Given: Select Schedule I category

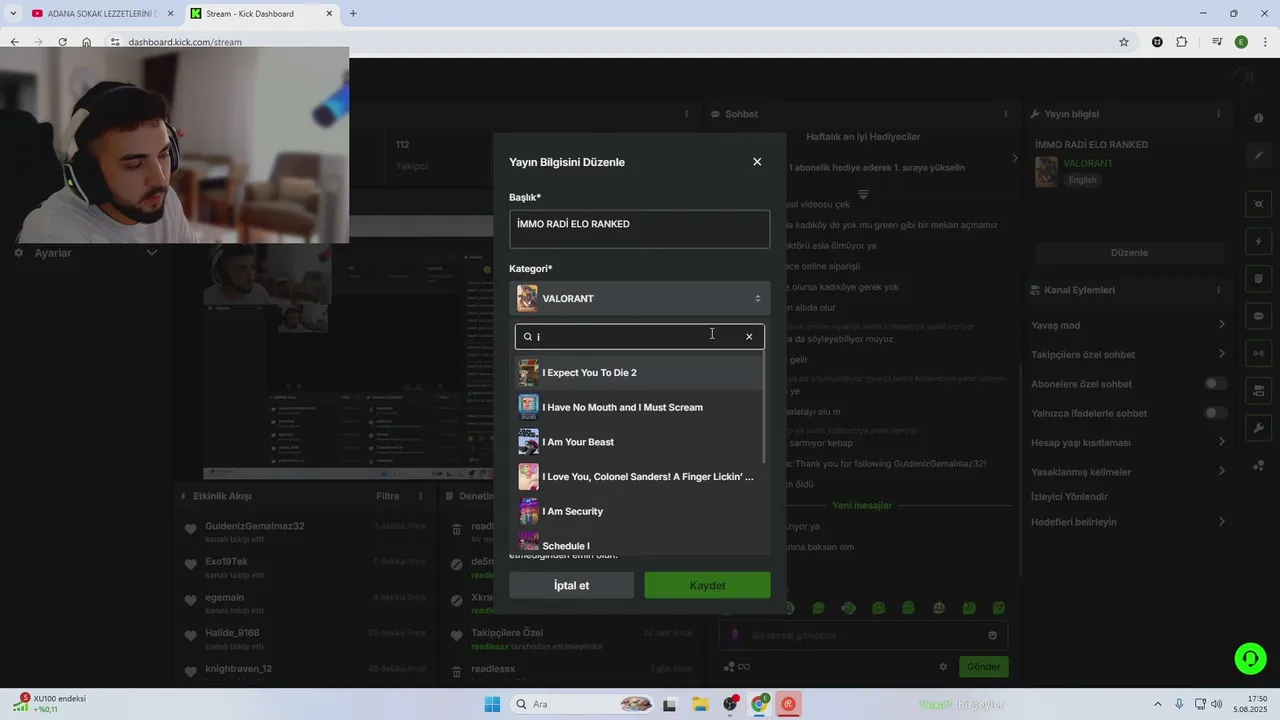Looking at the screenshot, I should point(639,543).
